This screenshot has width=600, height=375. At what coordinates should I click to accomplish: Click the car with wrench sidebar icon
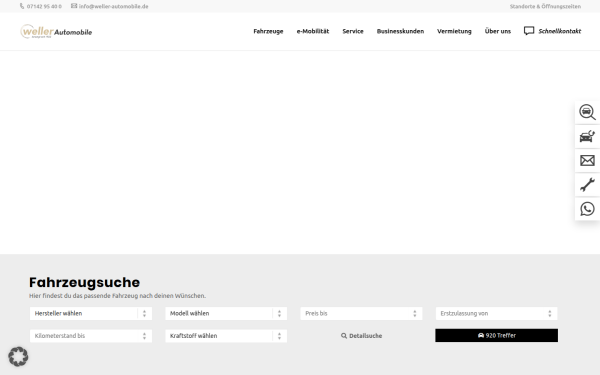587,136
